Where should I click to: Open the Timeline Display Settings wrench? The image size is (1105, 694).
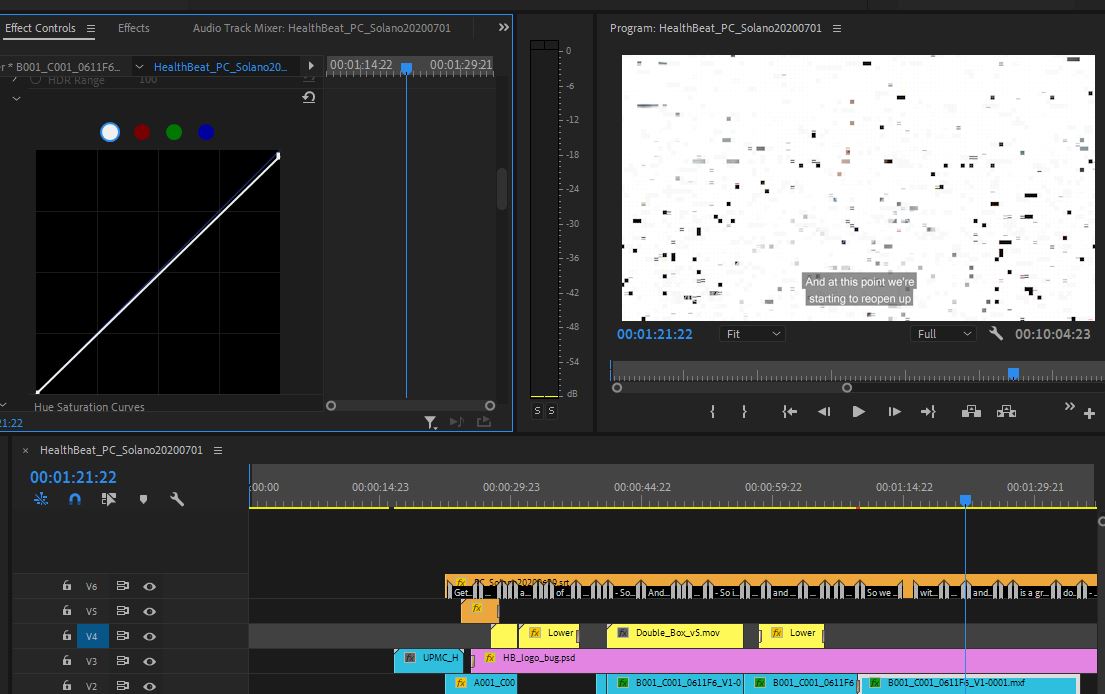click(177, 498)
